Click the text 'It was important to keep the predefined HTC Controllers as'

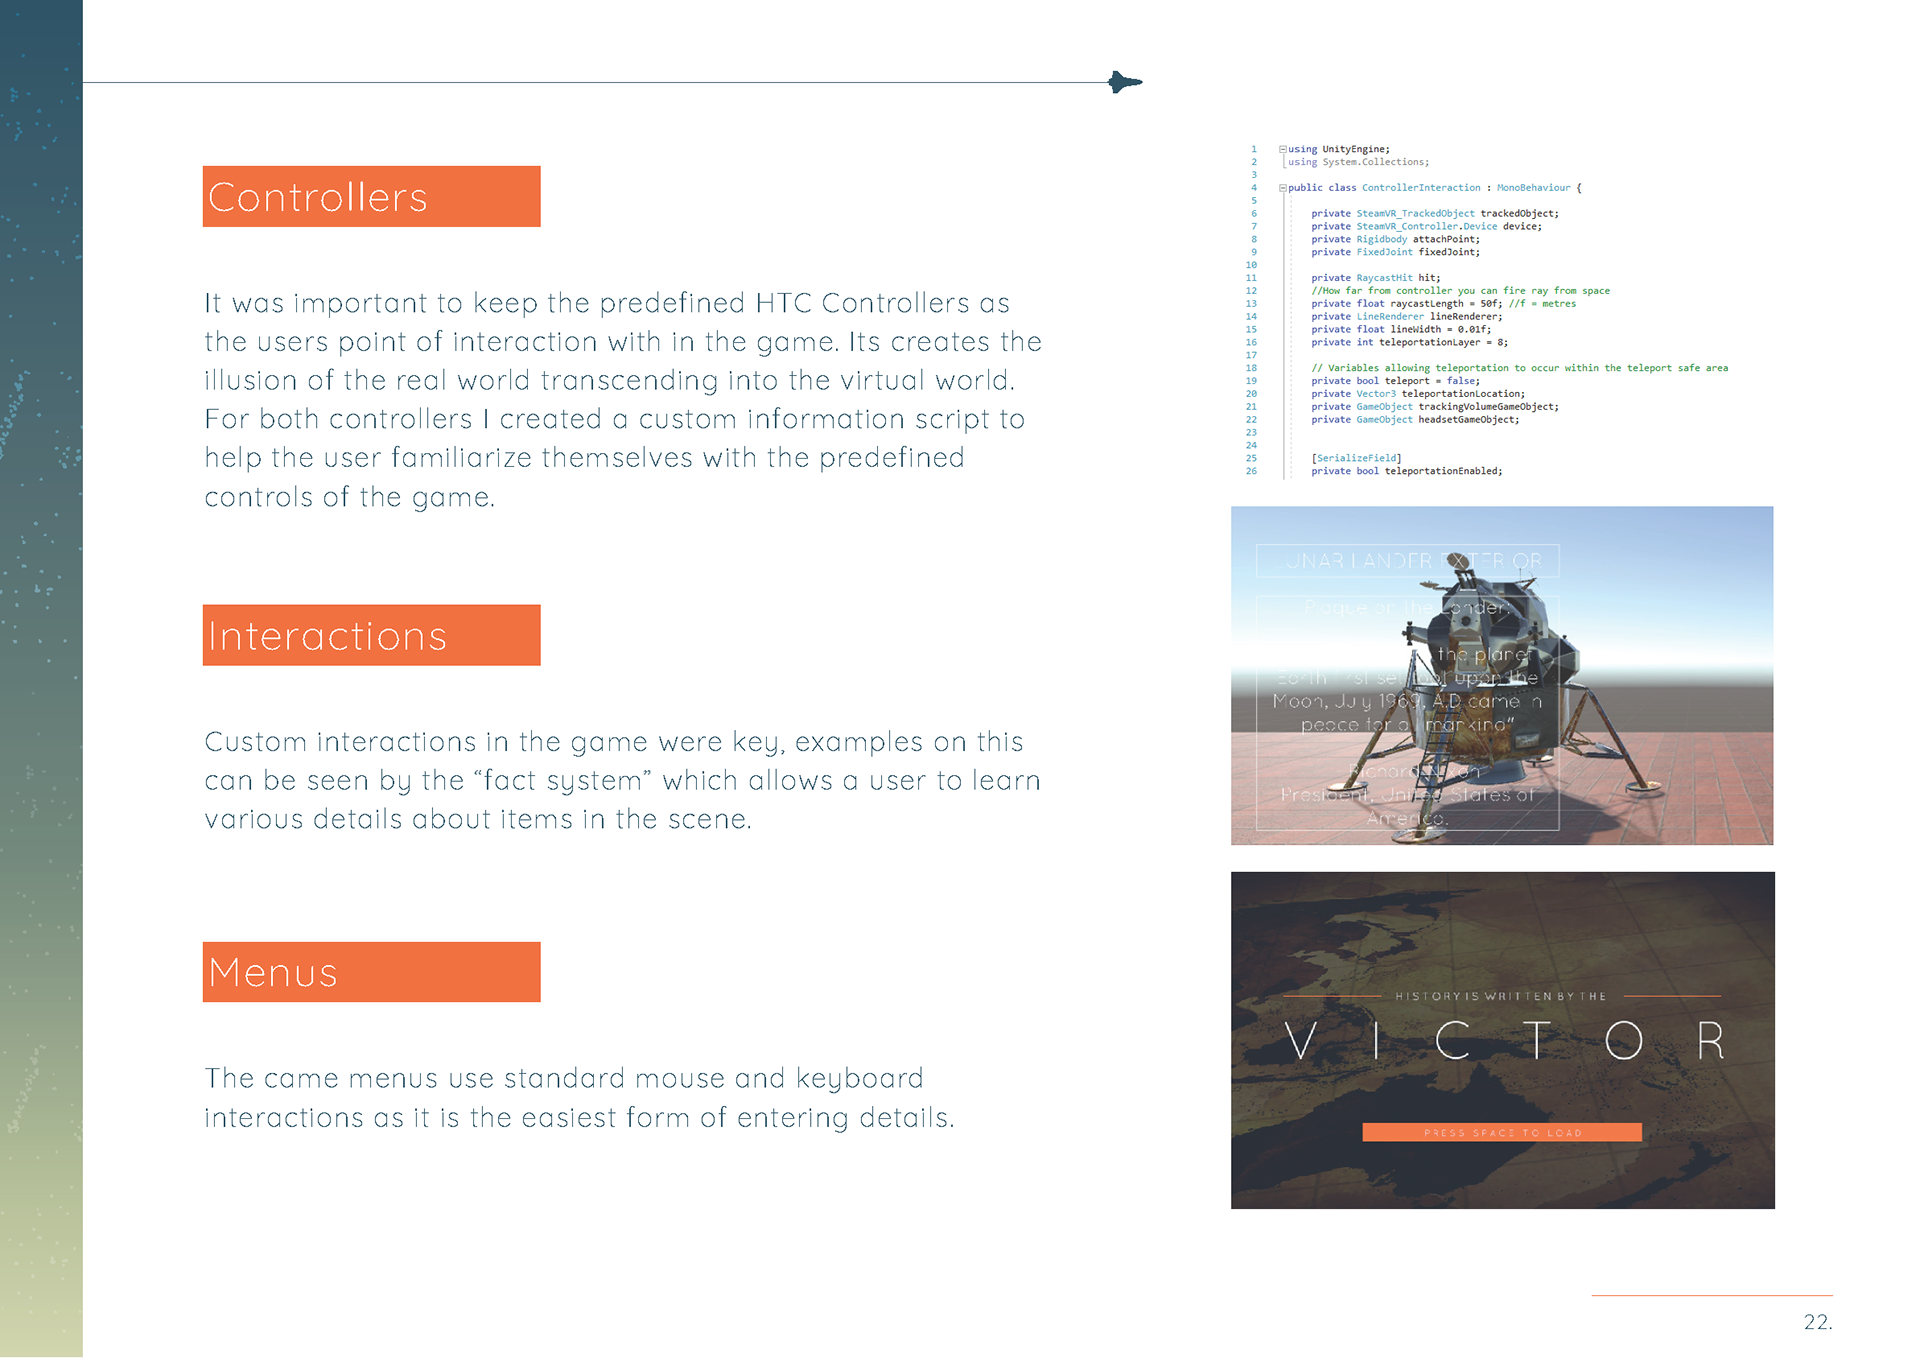click(607, 303)
